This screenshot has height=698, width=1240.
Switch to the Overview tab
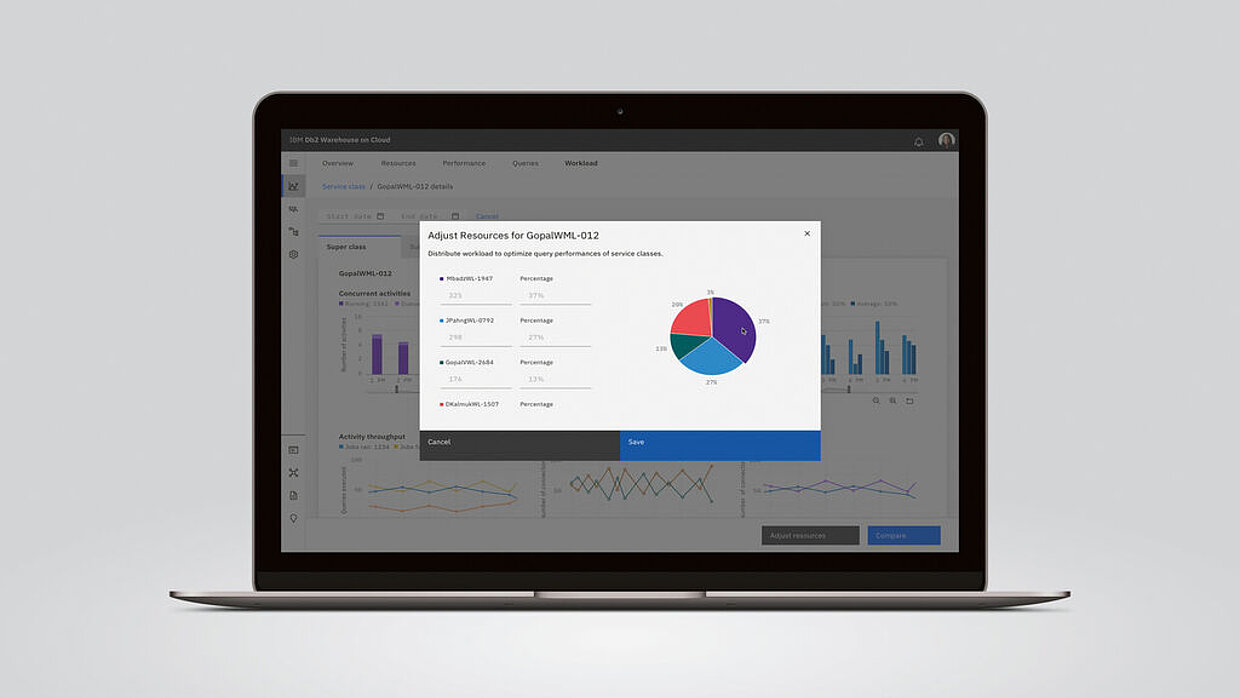click(x=337, y=163)
